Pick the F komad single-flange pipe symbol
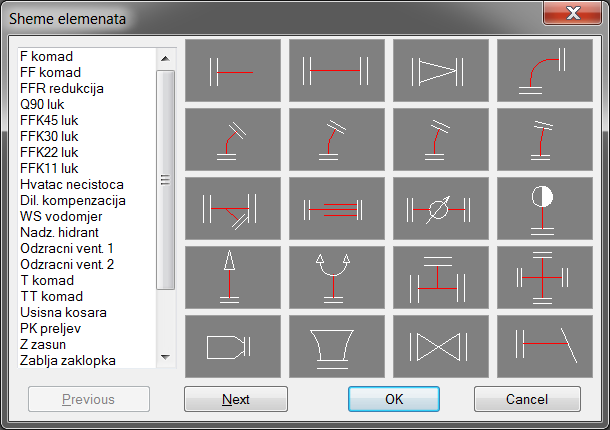 [233, 70]
